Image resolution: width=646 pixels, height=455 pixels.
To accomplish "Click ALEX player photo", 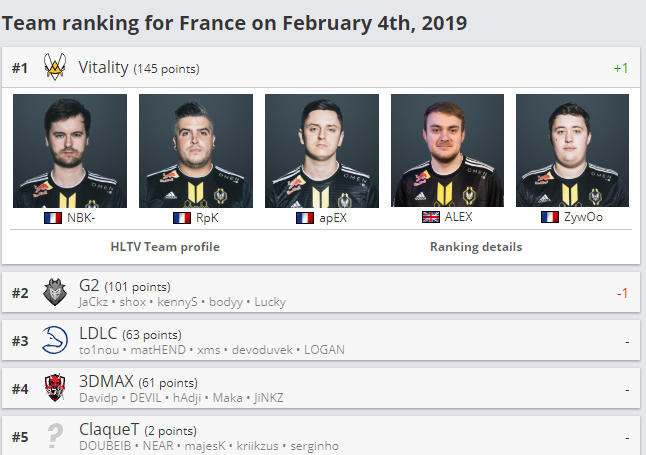I will coord(447,150).
